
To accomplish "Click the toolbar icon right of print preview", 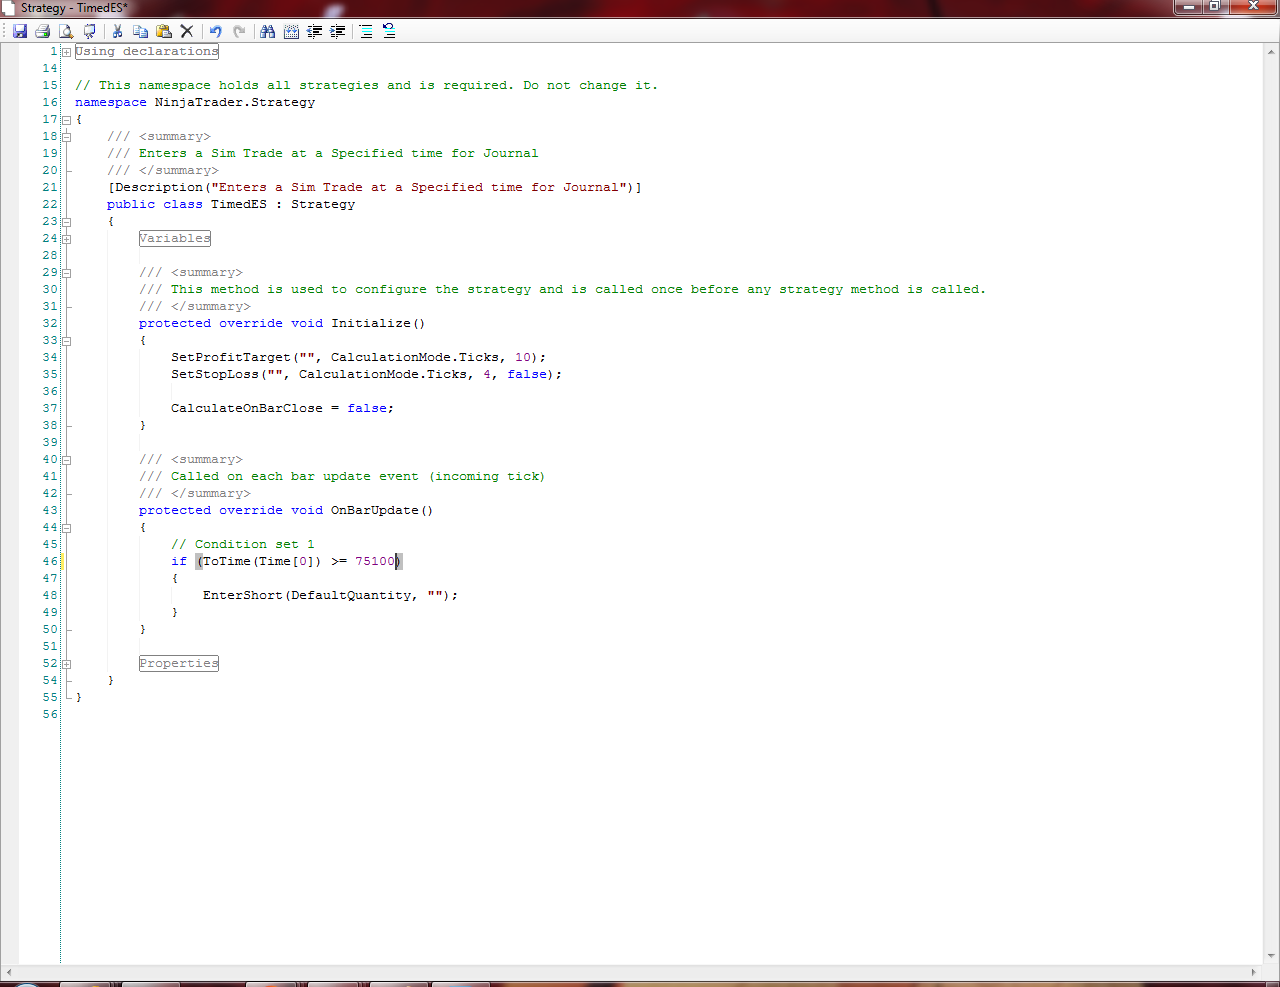I will pyautogui.click(x=90, y=31).
